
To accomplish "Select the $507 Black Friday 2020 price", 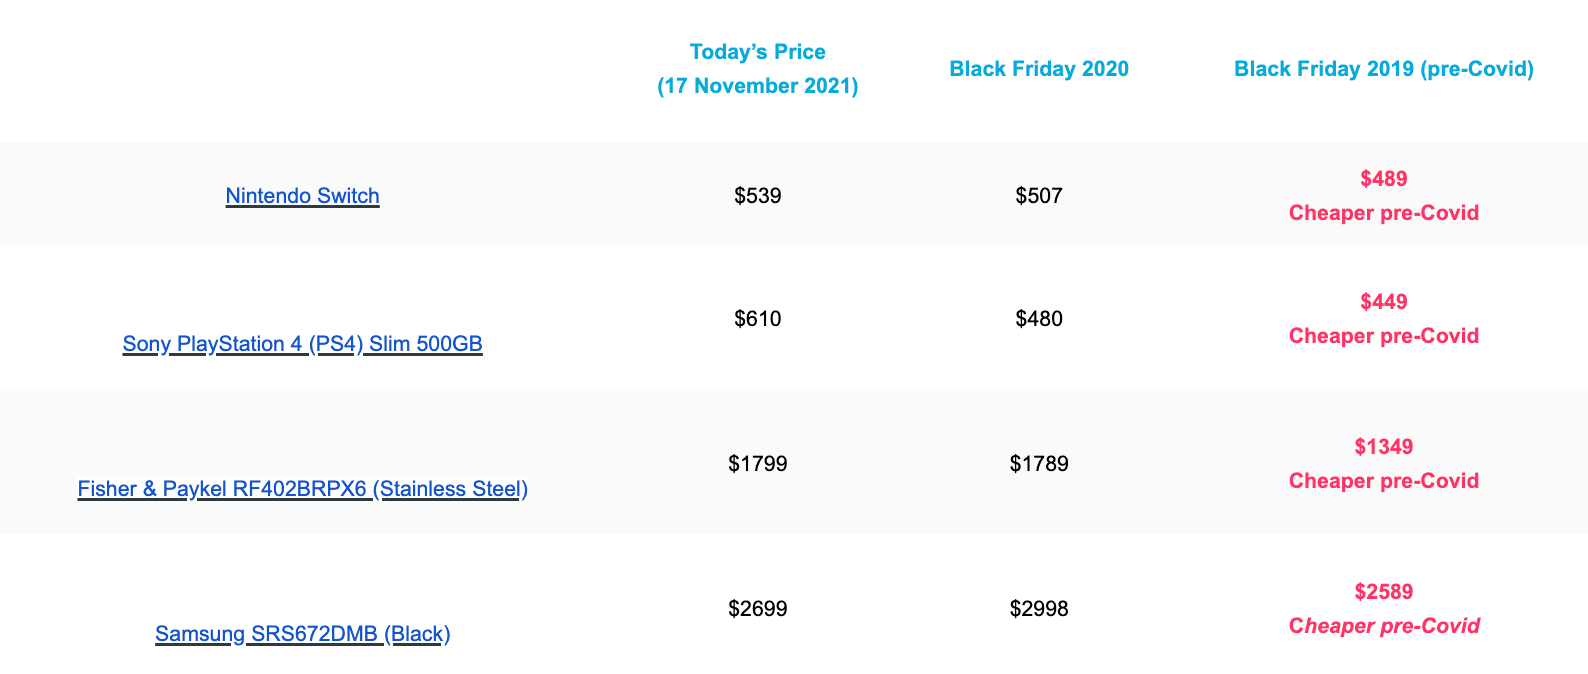I will point(1039,196).
